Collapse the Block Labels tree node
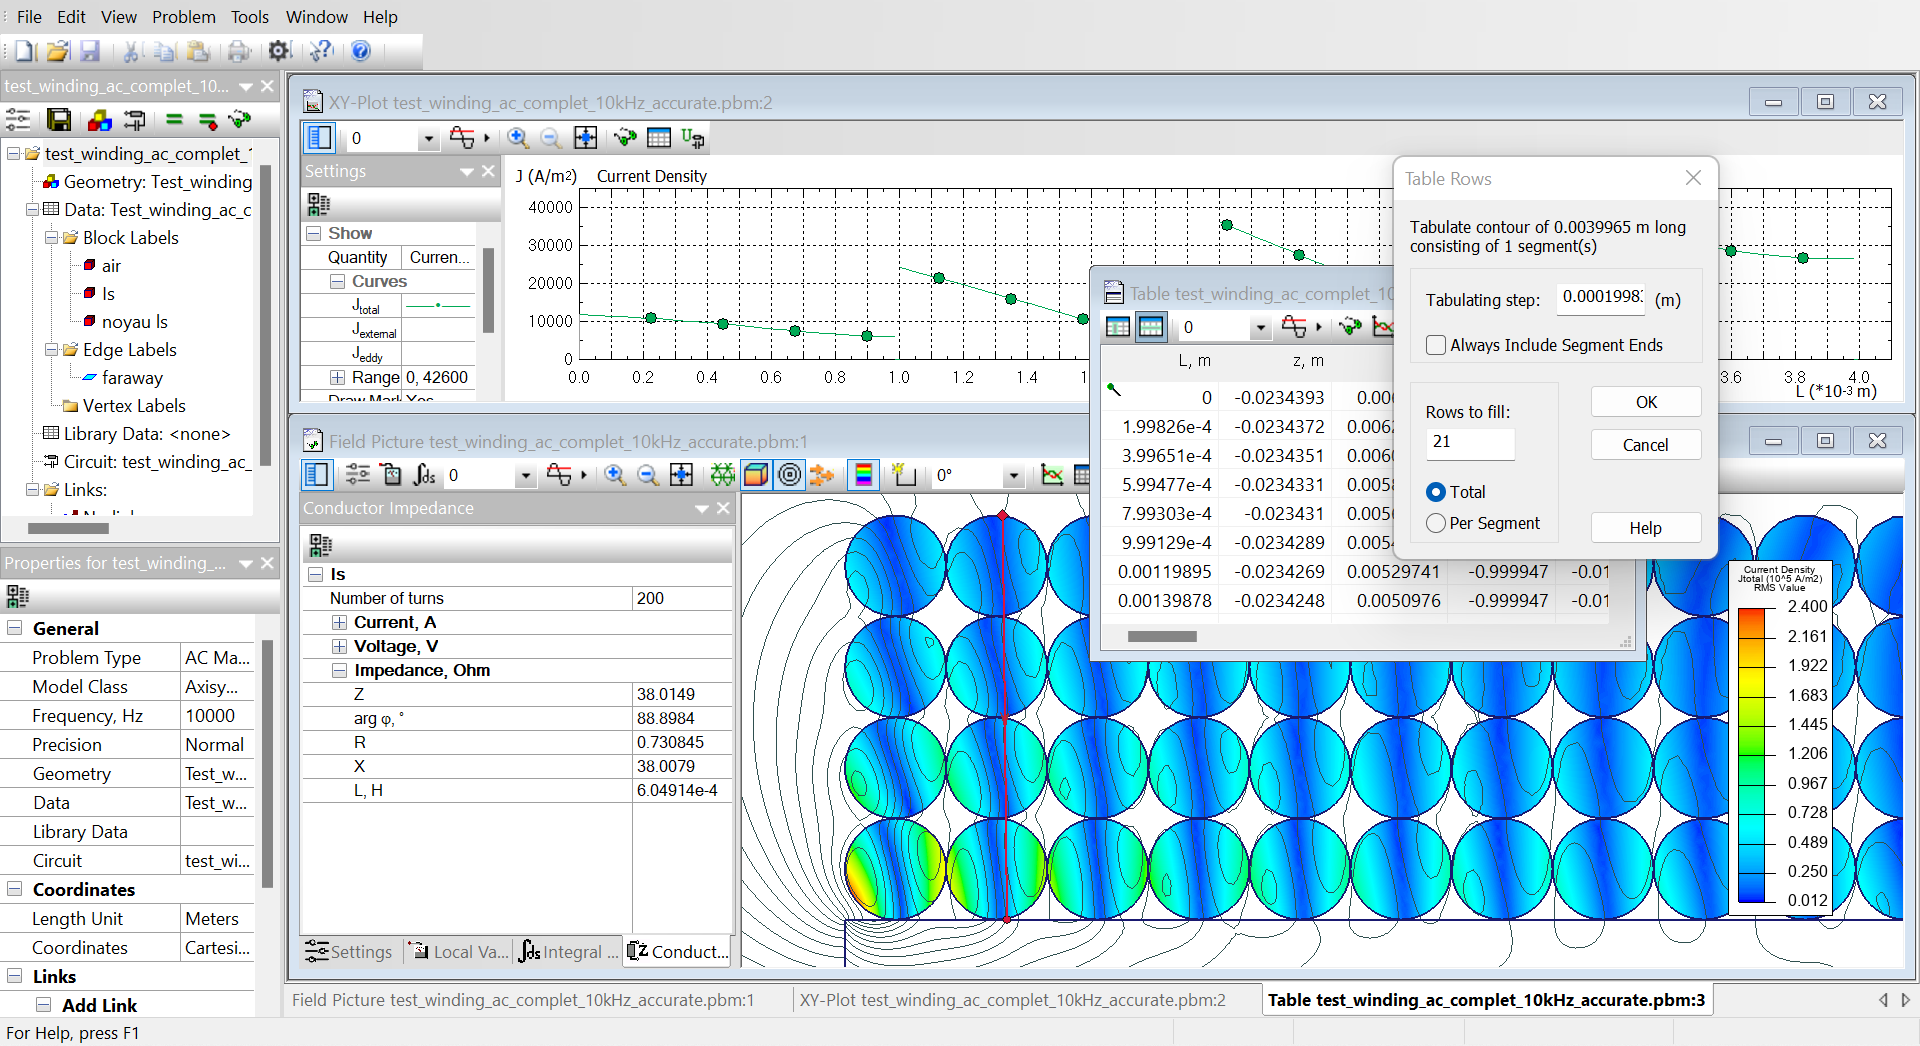Image resolution: width=1920 pixels, height=1046 pixels. coord(51,238)
